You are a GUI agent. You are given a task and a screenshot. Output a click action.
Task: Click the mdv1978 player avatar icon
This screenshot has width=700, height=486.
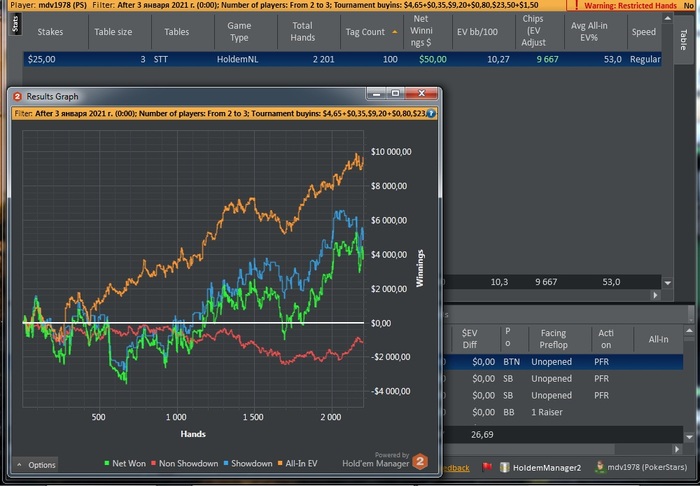(x=600, y=467)
